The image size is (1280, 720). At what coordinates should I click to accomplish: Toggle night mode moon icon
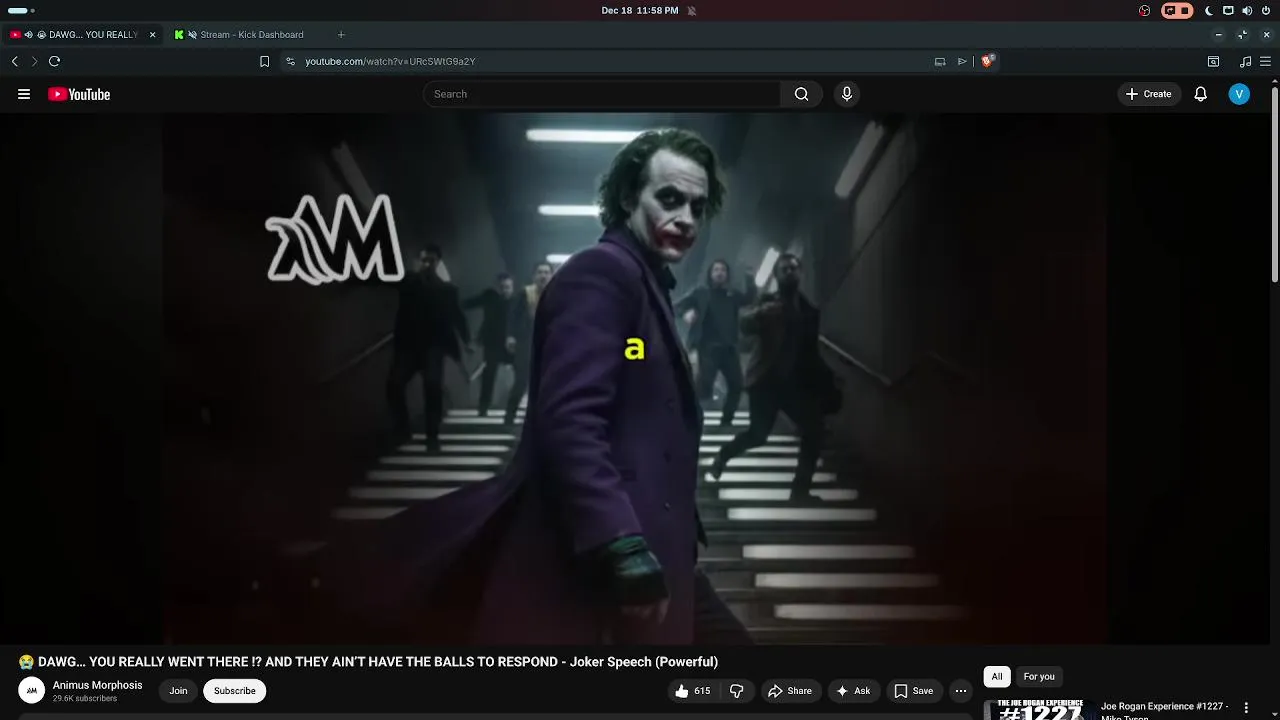(x=1208, y=10)
